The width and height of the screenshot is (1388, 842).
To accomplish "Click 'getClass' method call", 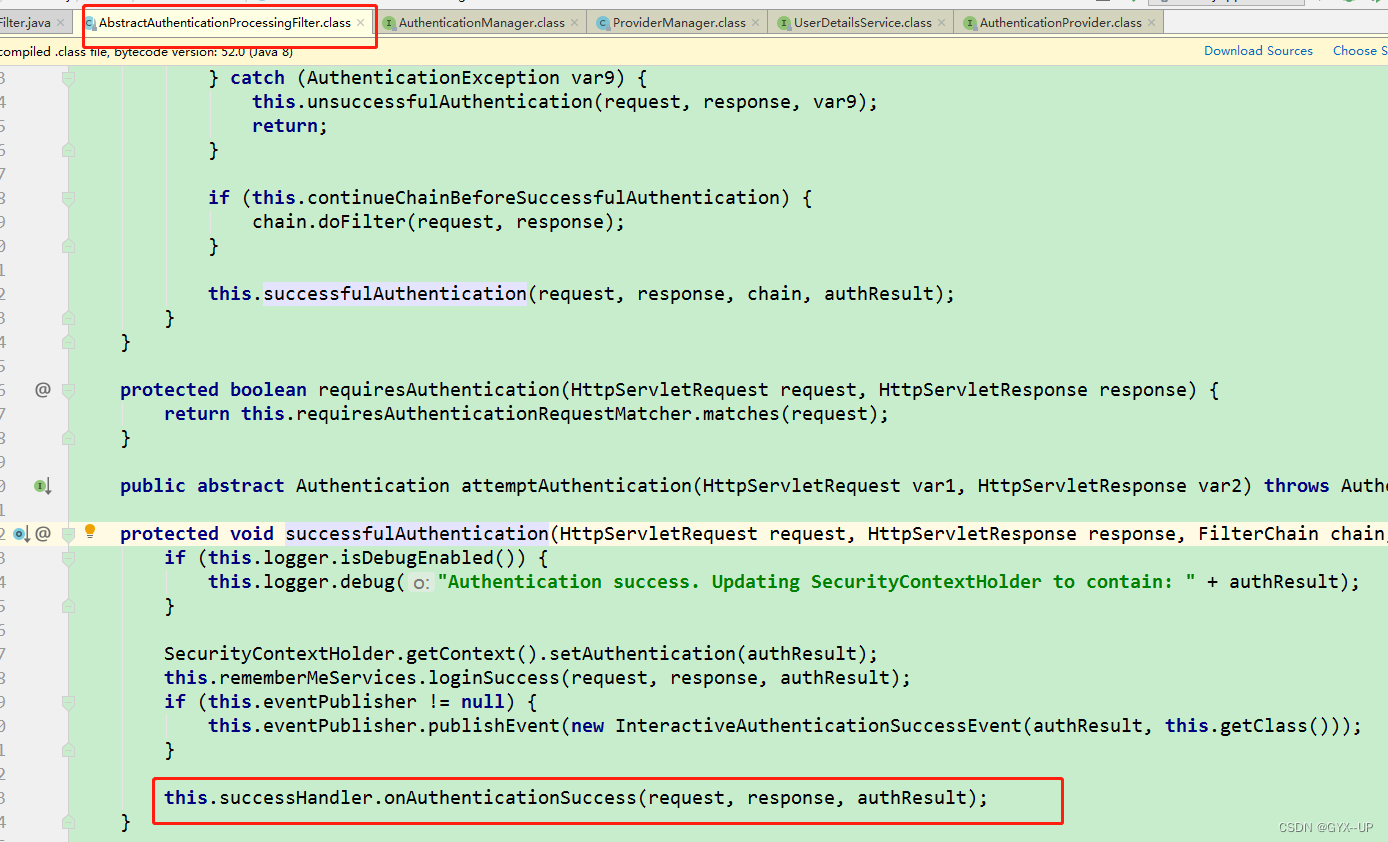I will click(x=1264, y=726).
